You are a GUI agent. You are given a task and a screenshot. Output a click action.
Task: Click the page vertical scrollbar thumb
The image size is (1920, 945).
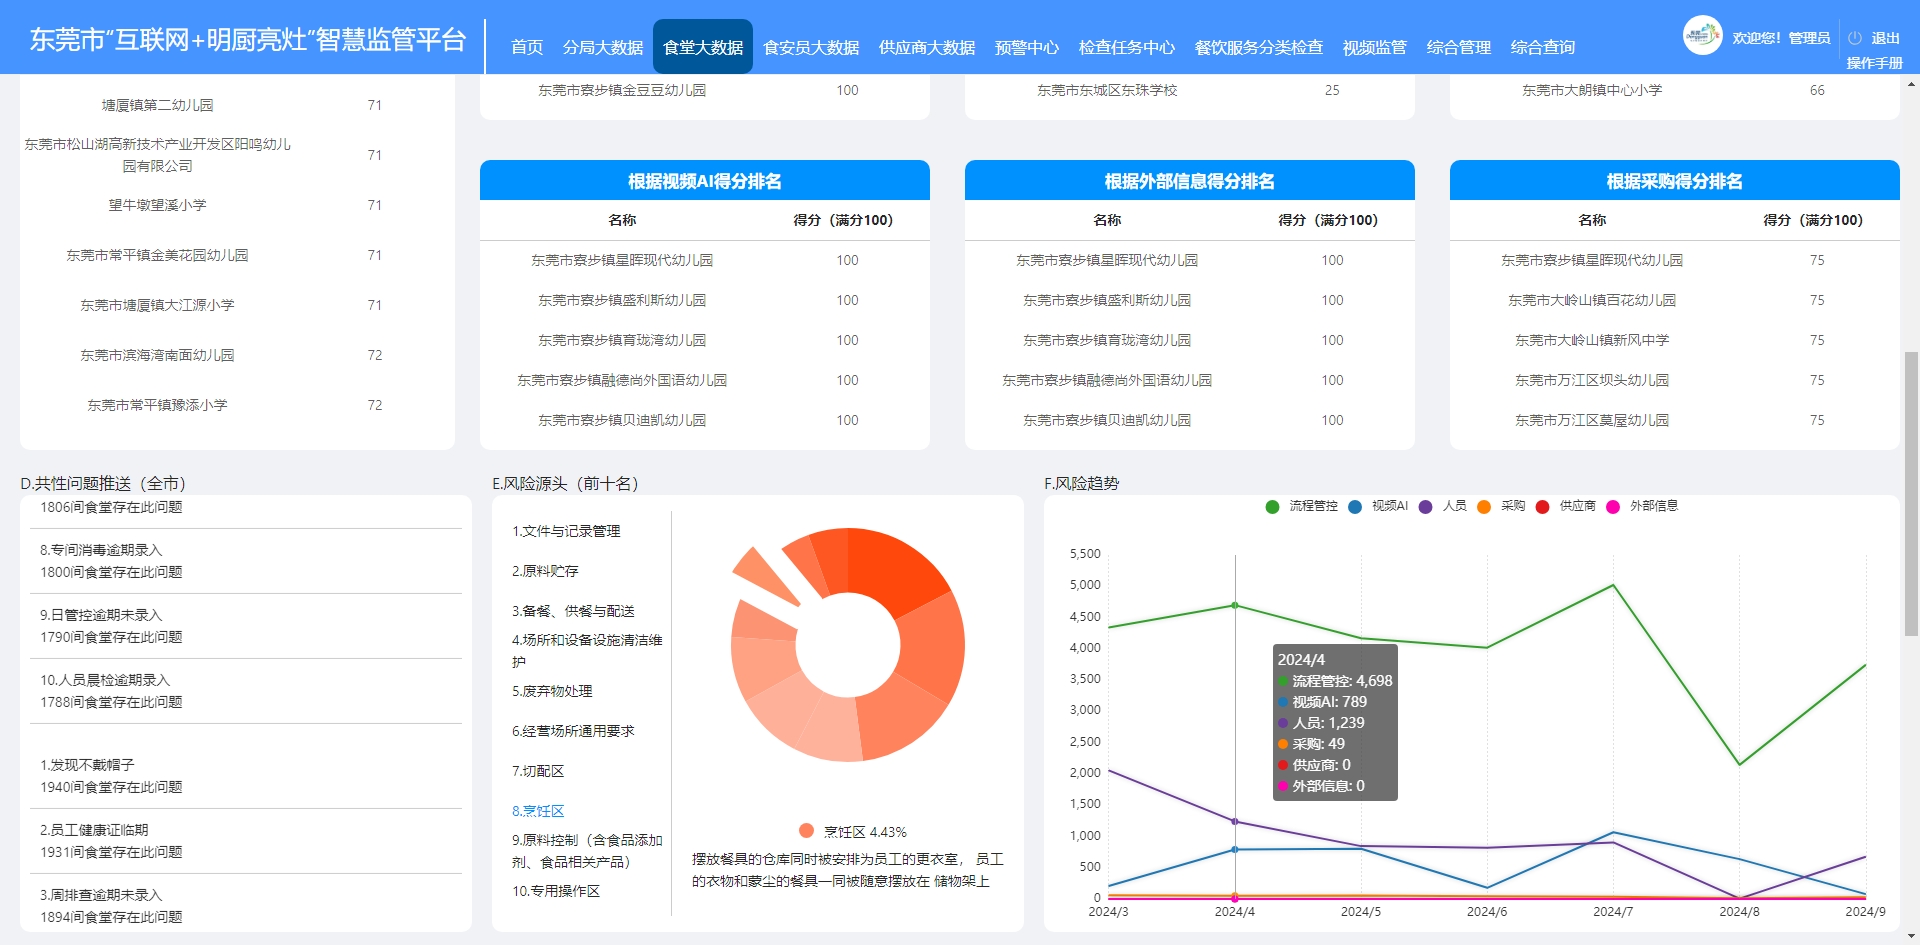(1911, 493)
